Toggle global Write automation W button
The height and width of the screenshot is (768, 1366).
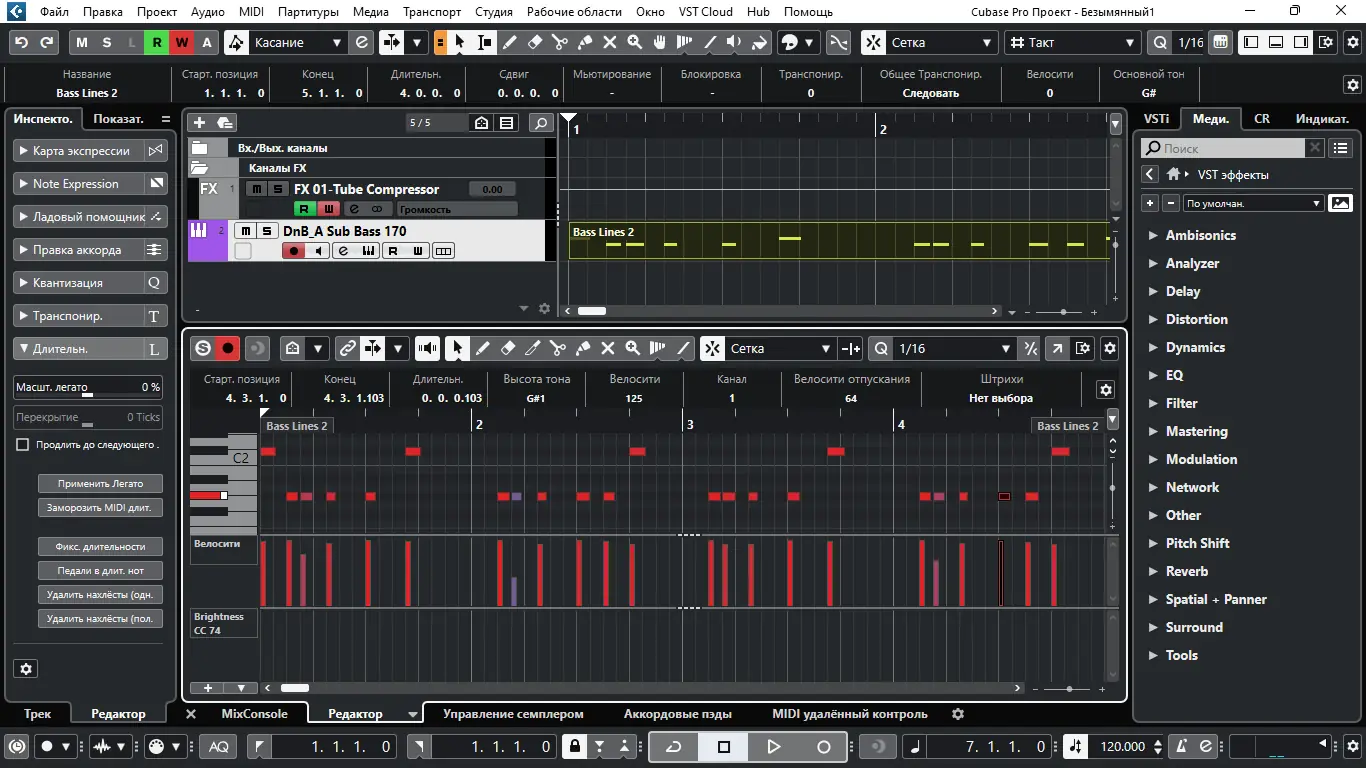(182, 43)
